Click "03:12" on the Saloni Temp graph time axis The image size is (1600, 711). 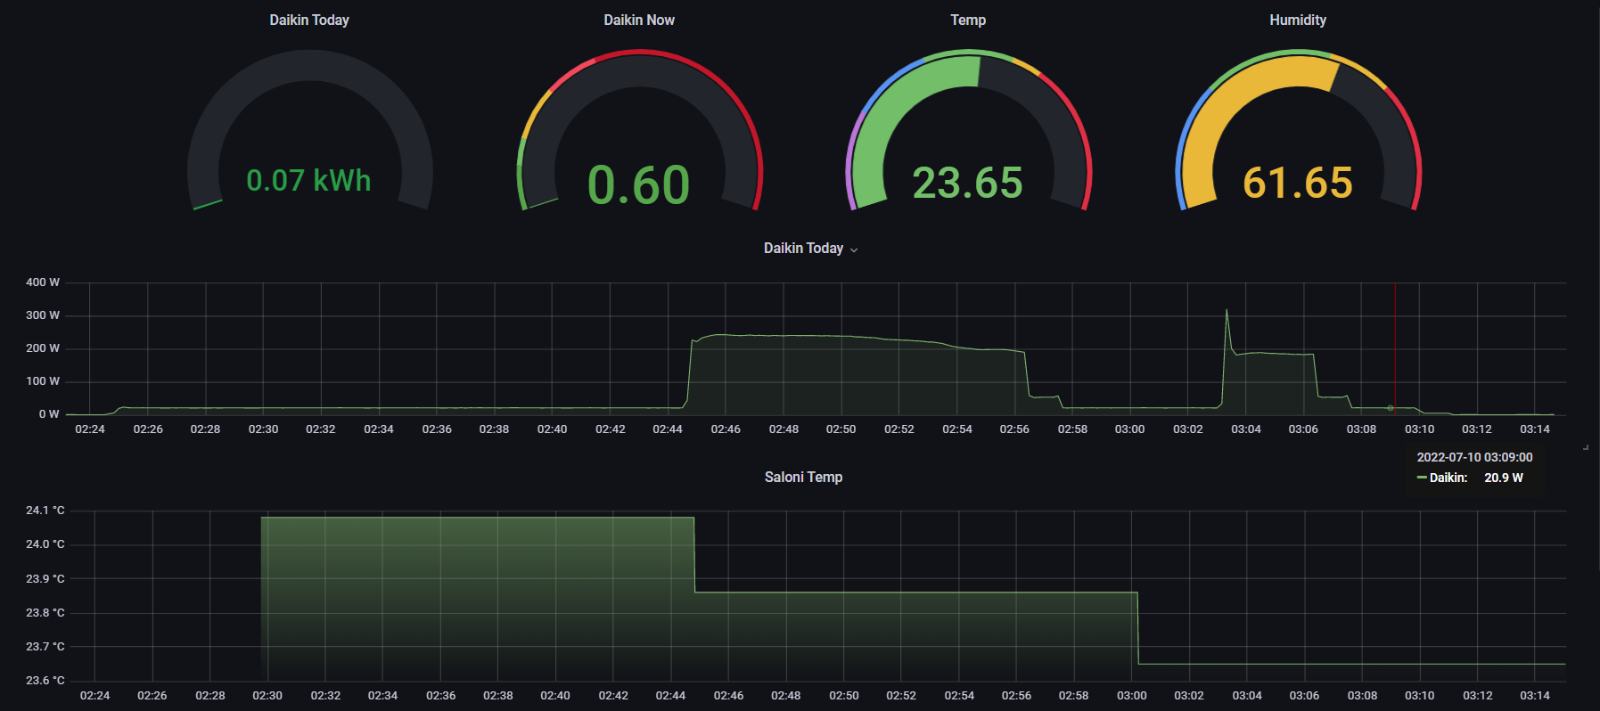[x=1478, y=696]
